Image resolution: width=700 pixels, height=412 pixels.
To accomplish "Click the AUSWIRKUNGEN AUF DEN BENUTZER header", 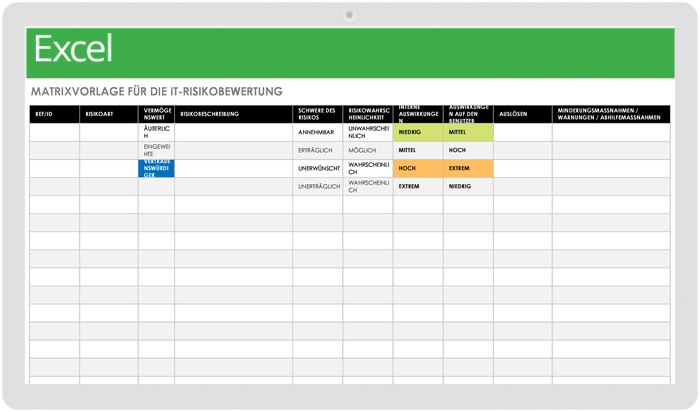I will [468, 114].
